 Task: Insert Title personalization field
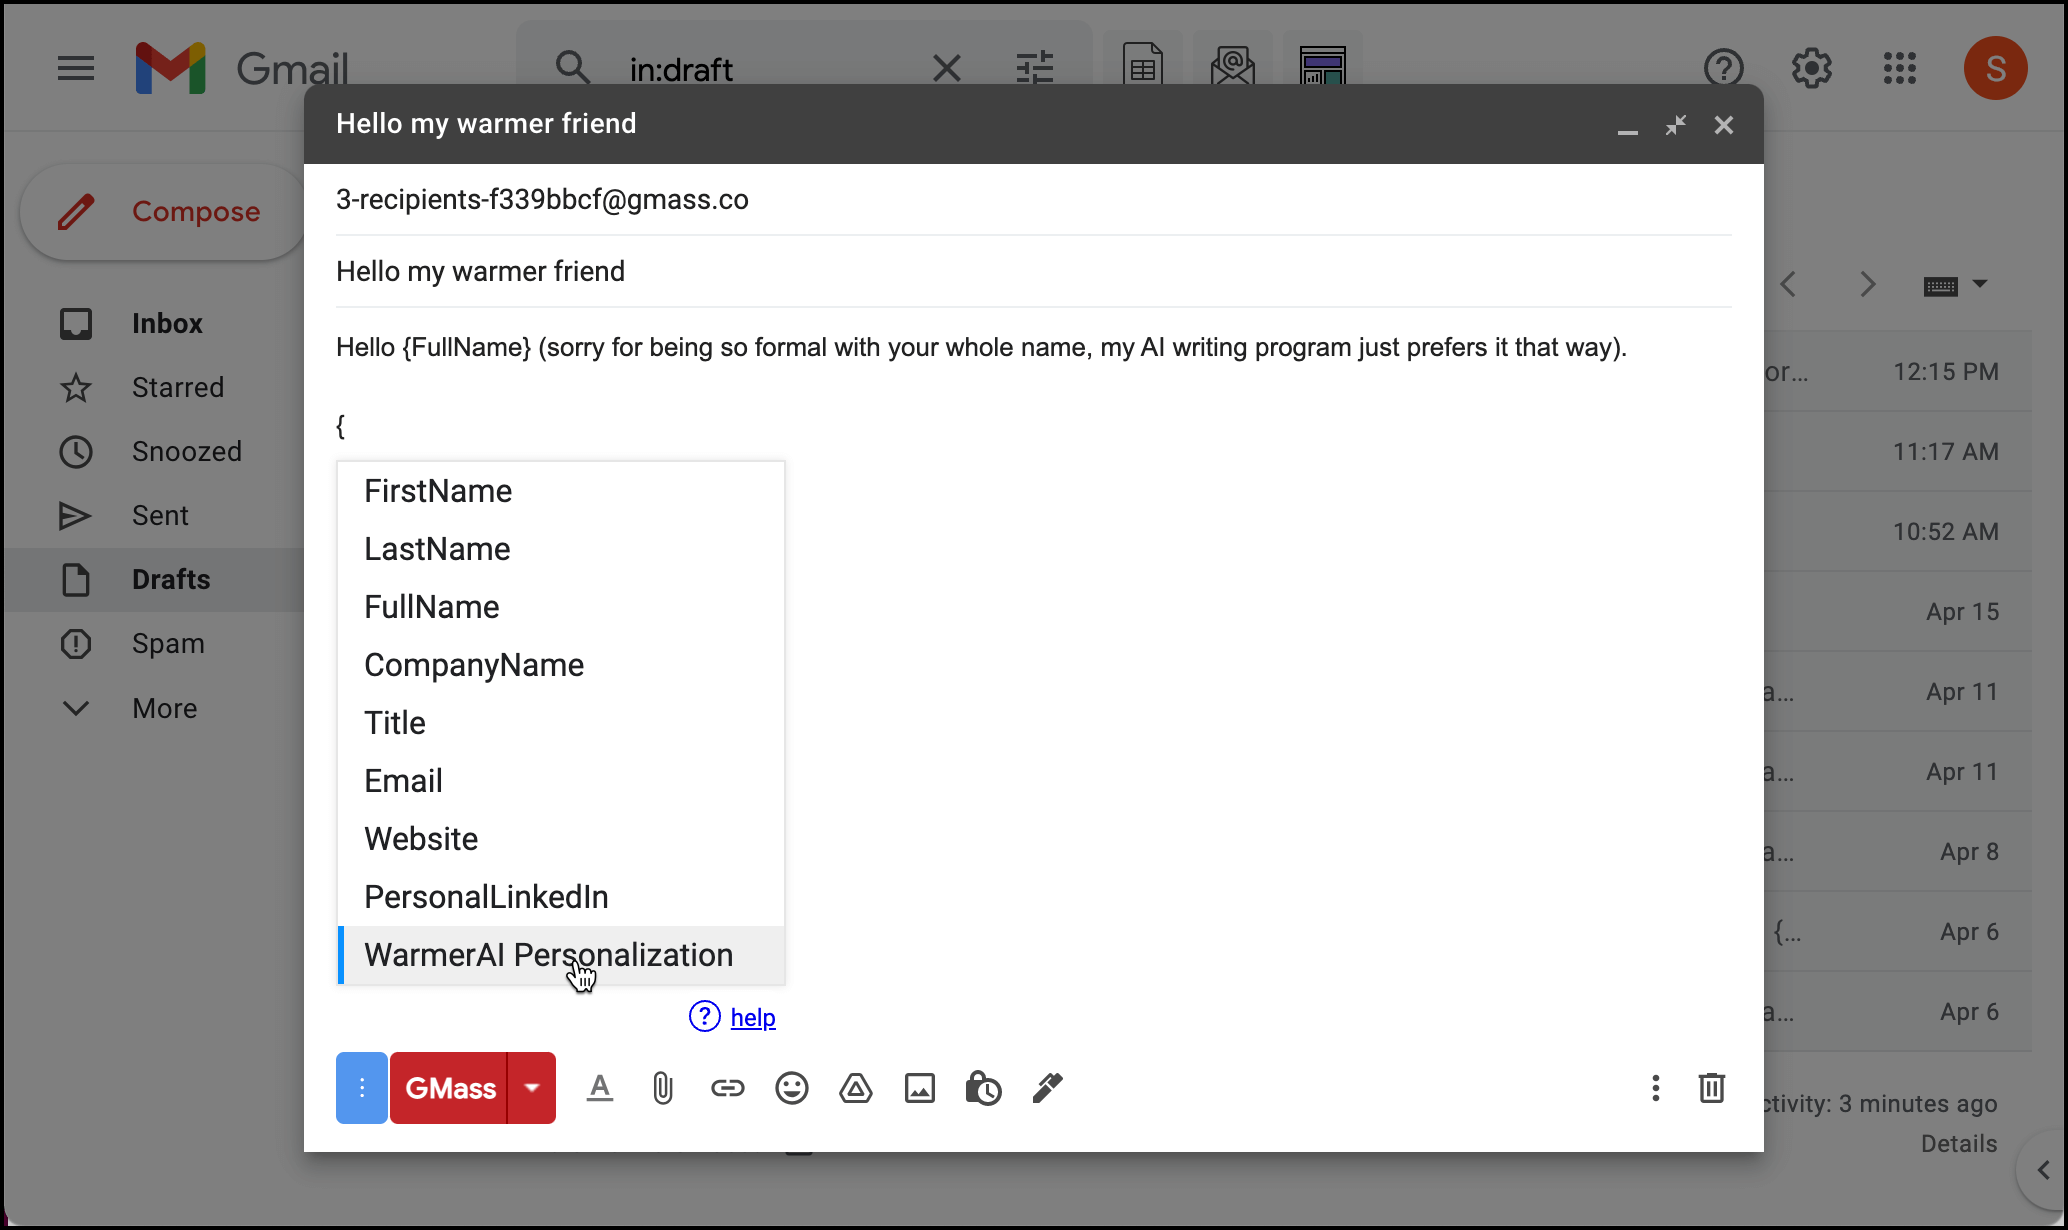click(561, 723)
